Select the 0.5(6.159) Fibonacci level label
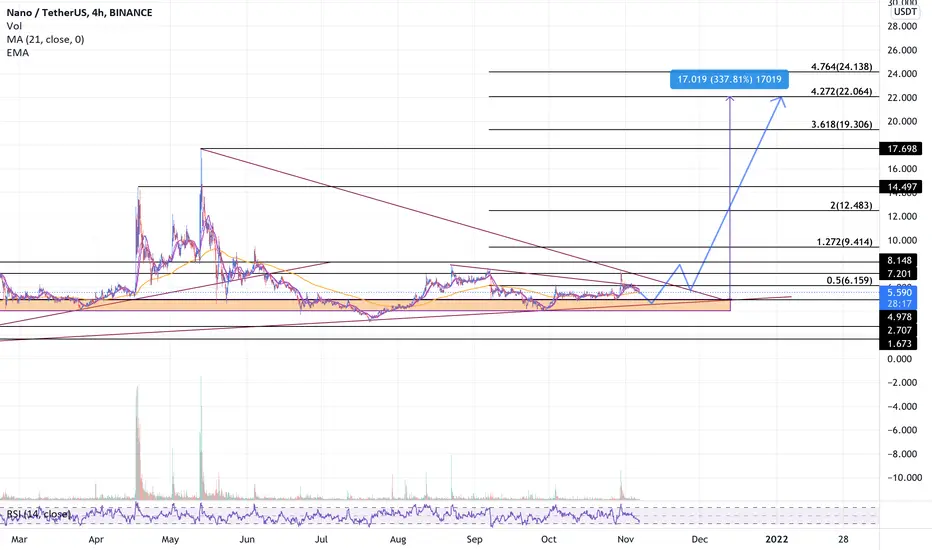The height and width of the screenshot is (550, 932). 849,280
